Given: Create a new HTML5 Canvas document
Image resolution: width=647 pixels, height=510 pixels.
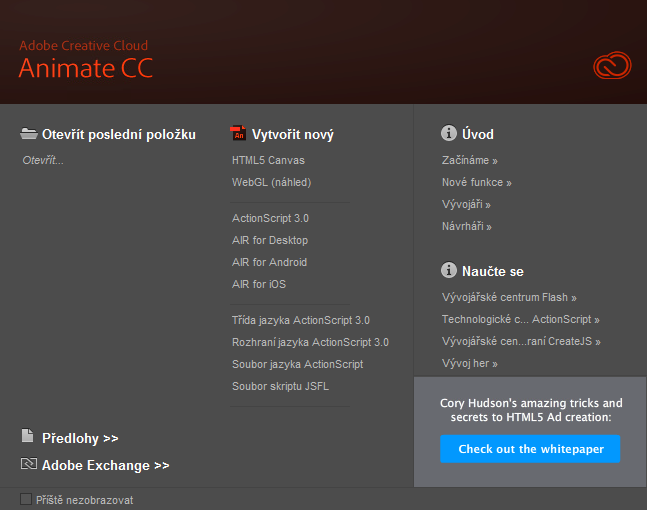Looking at the screenshot, I should click(x=268, y=160).
